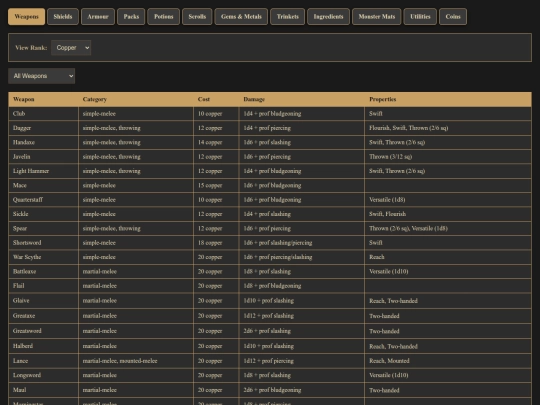Click the Shortsword weapon name
Image resolution: width=540 pixels, height=405 pixels.
point(27,243)
